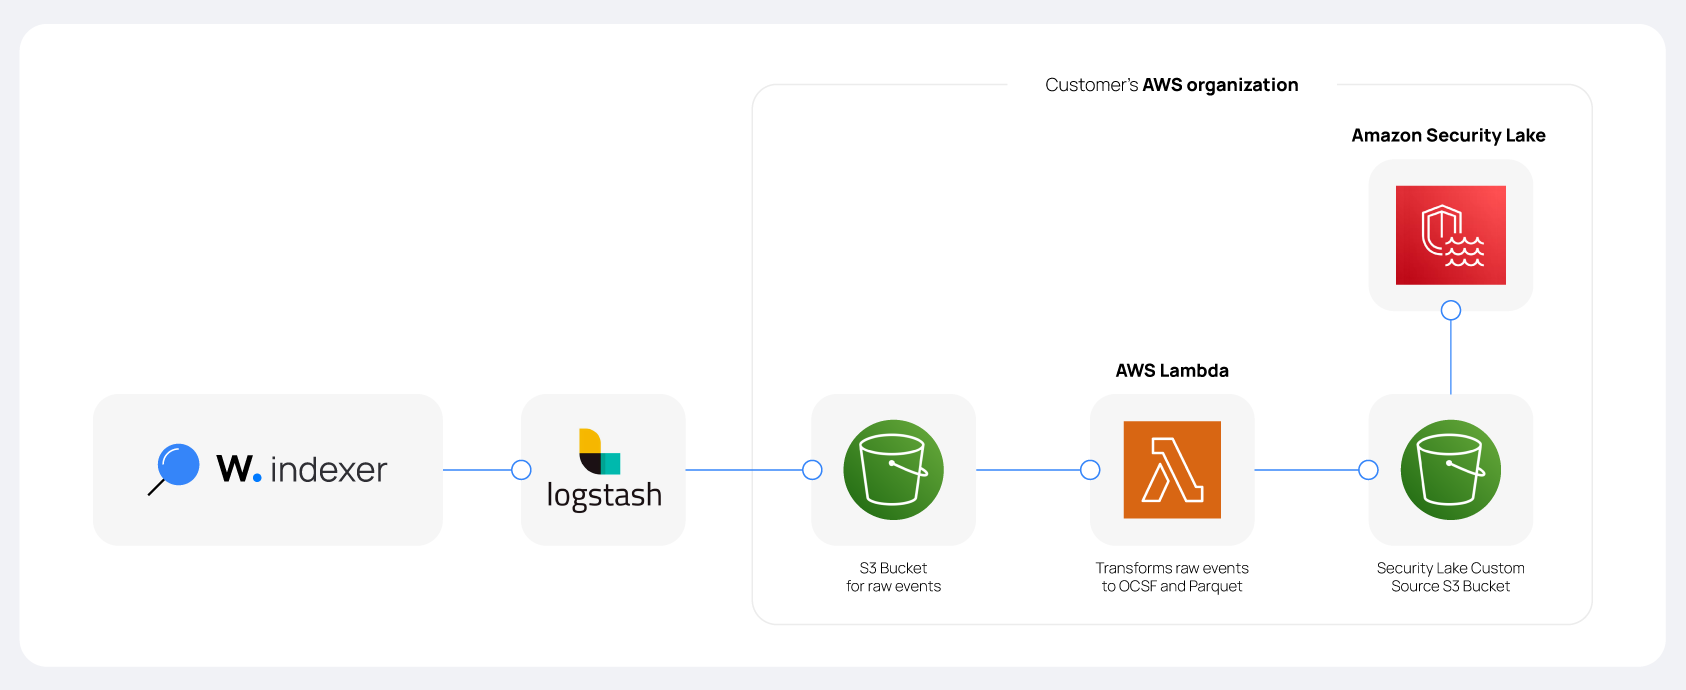Click the Custom Source S3 bucket icon
Image resolution: width=1686 pixels, height=690 pixels.
(x=1450, y=469)
